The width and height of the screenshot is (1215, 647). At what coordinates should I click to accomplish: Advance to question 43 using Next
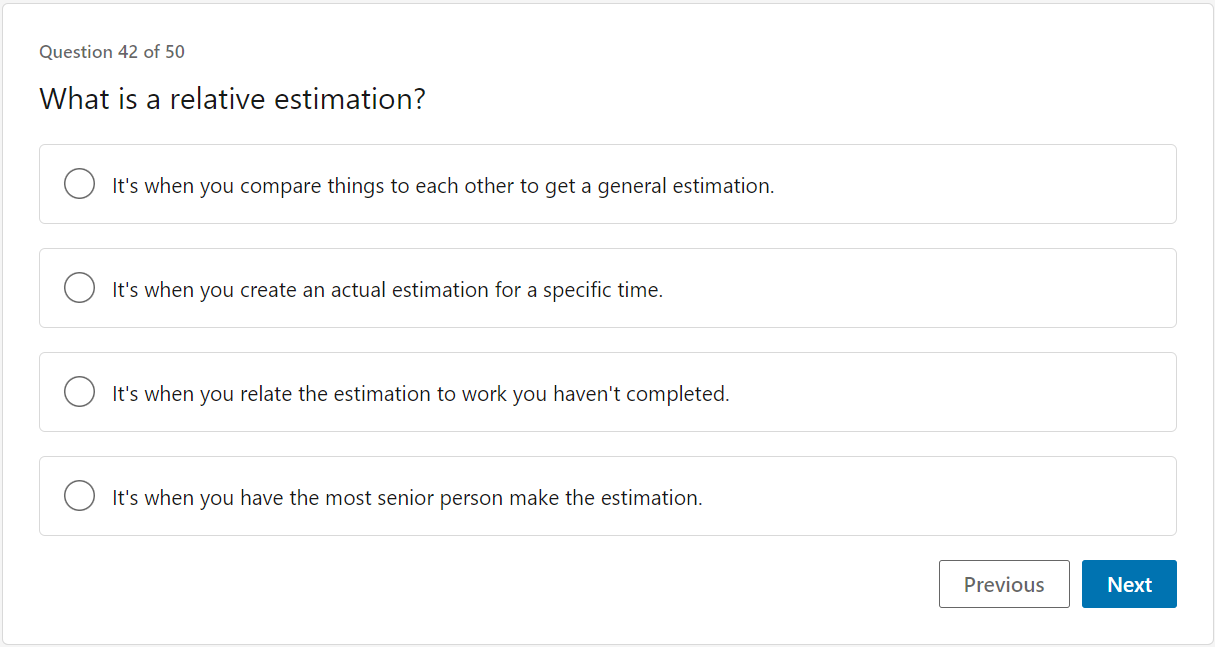pos(1129,584)
